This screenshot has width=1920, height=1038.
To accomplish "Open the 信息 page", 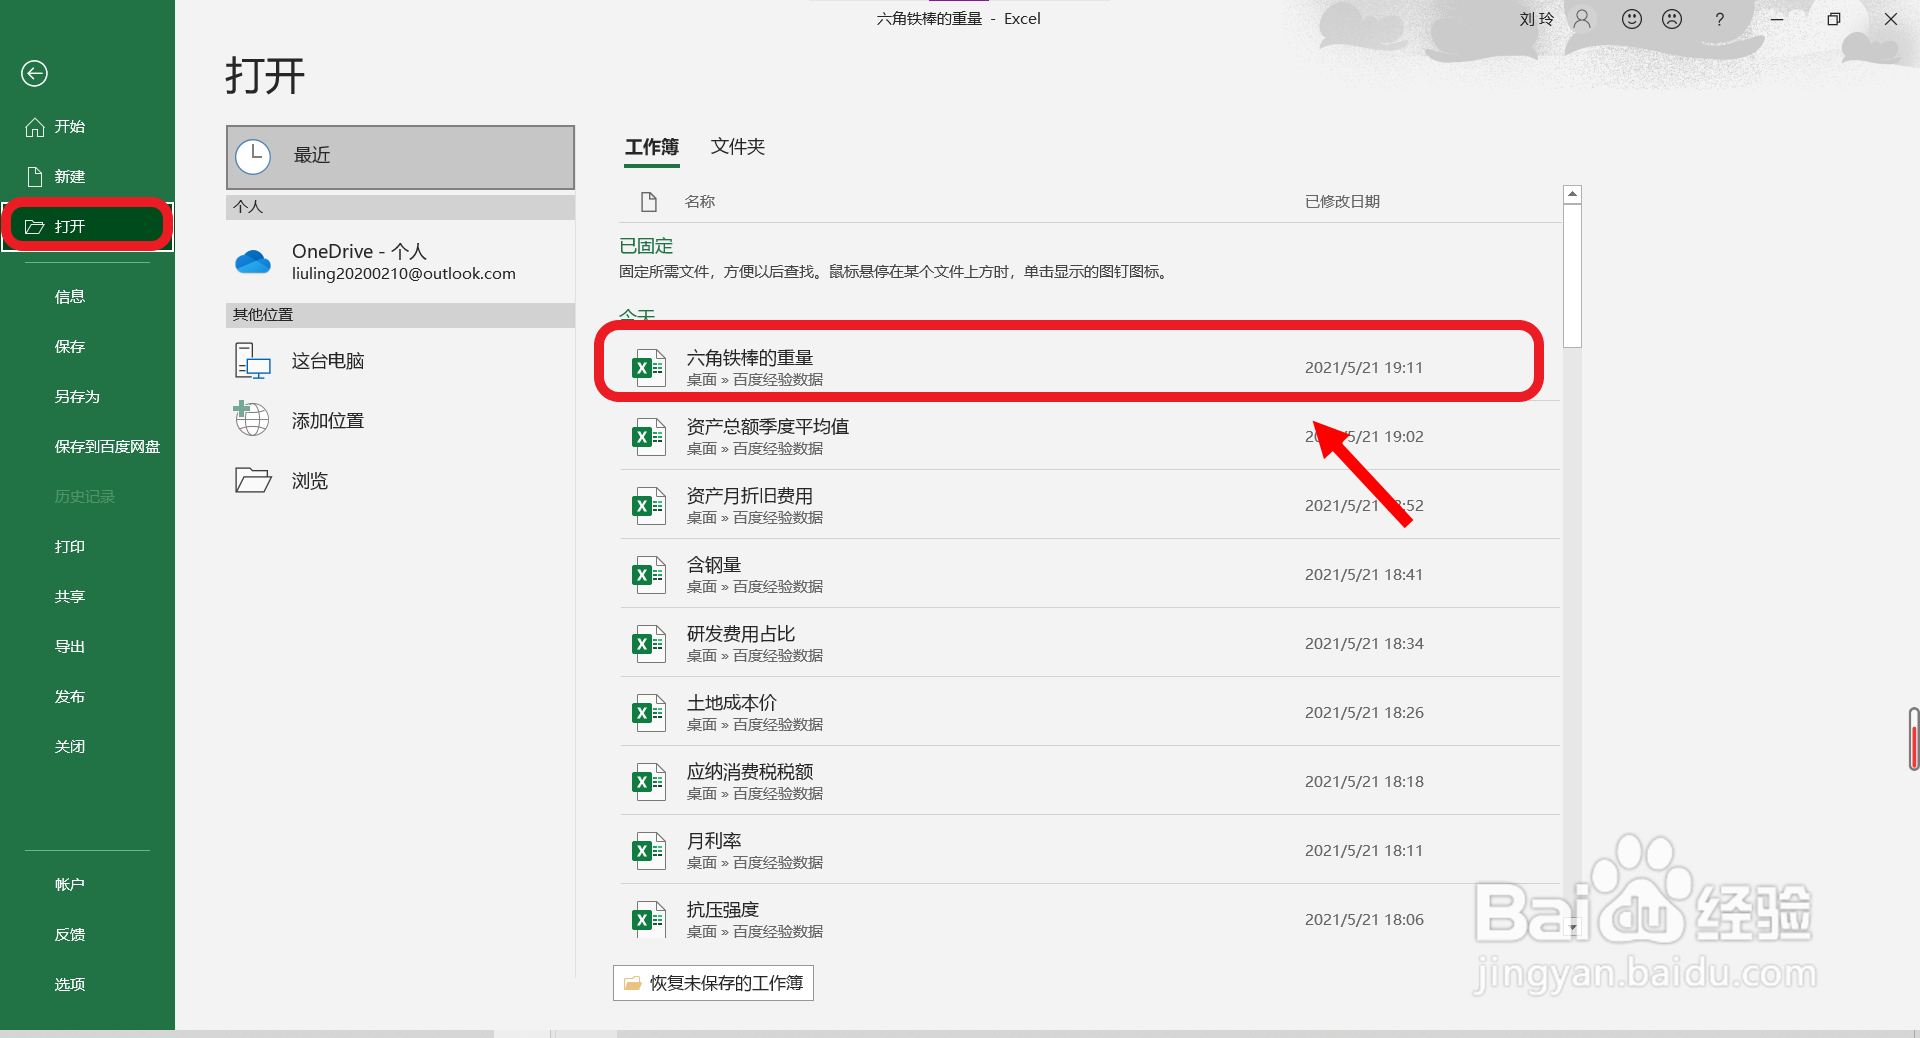I will pyautogui.click(x=69, y=296).
